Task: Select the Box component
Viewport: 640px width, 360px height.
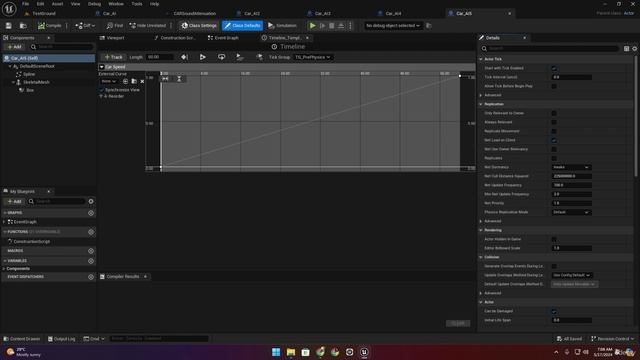Action: (30, 90)
